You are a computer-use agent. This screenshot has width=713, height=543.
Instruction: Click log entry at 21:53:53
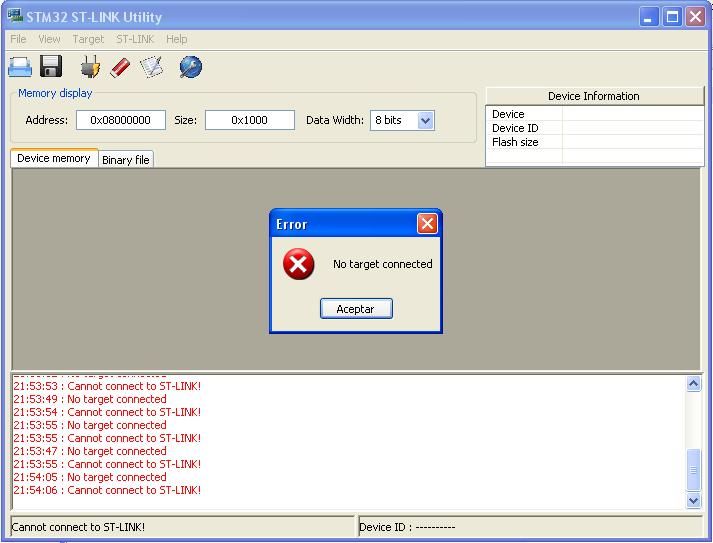click(x=107, y=386)
